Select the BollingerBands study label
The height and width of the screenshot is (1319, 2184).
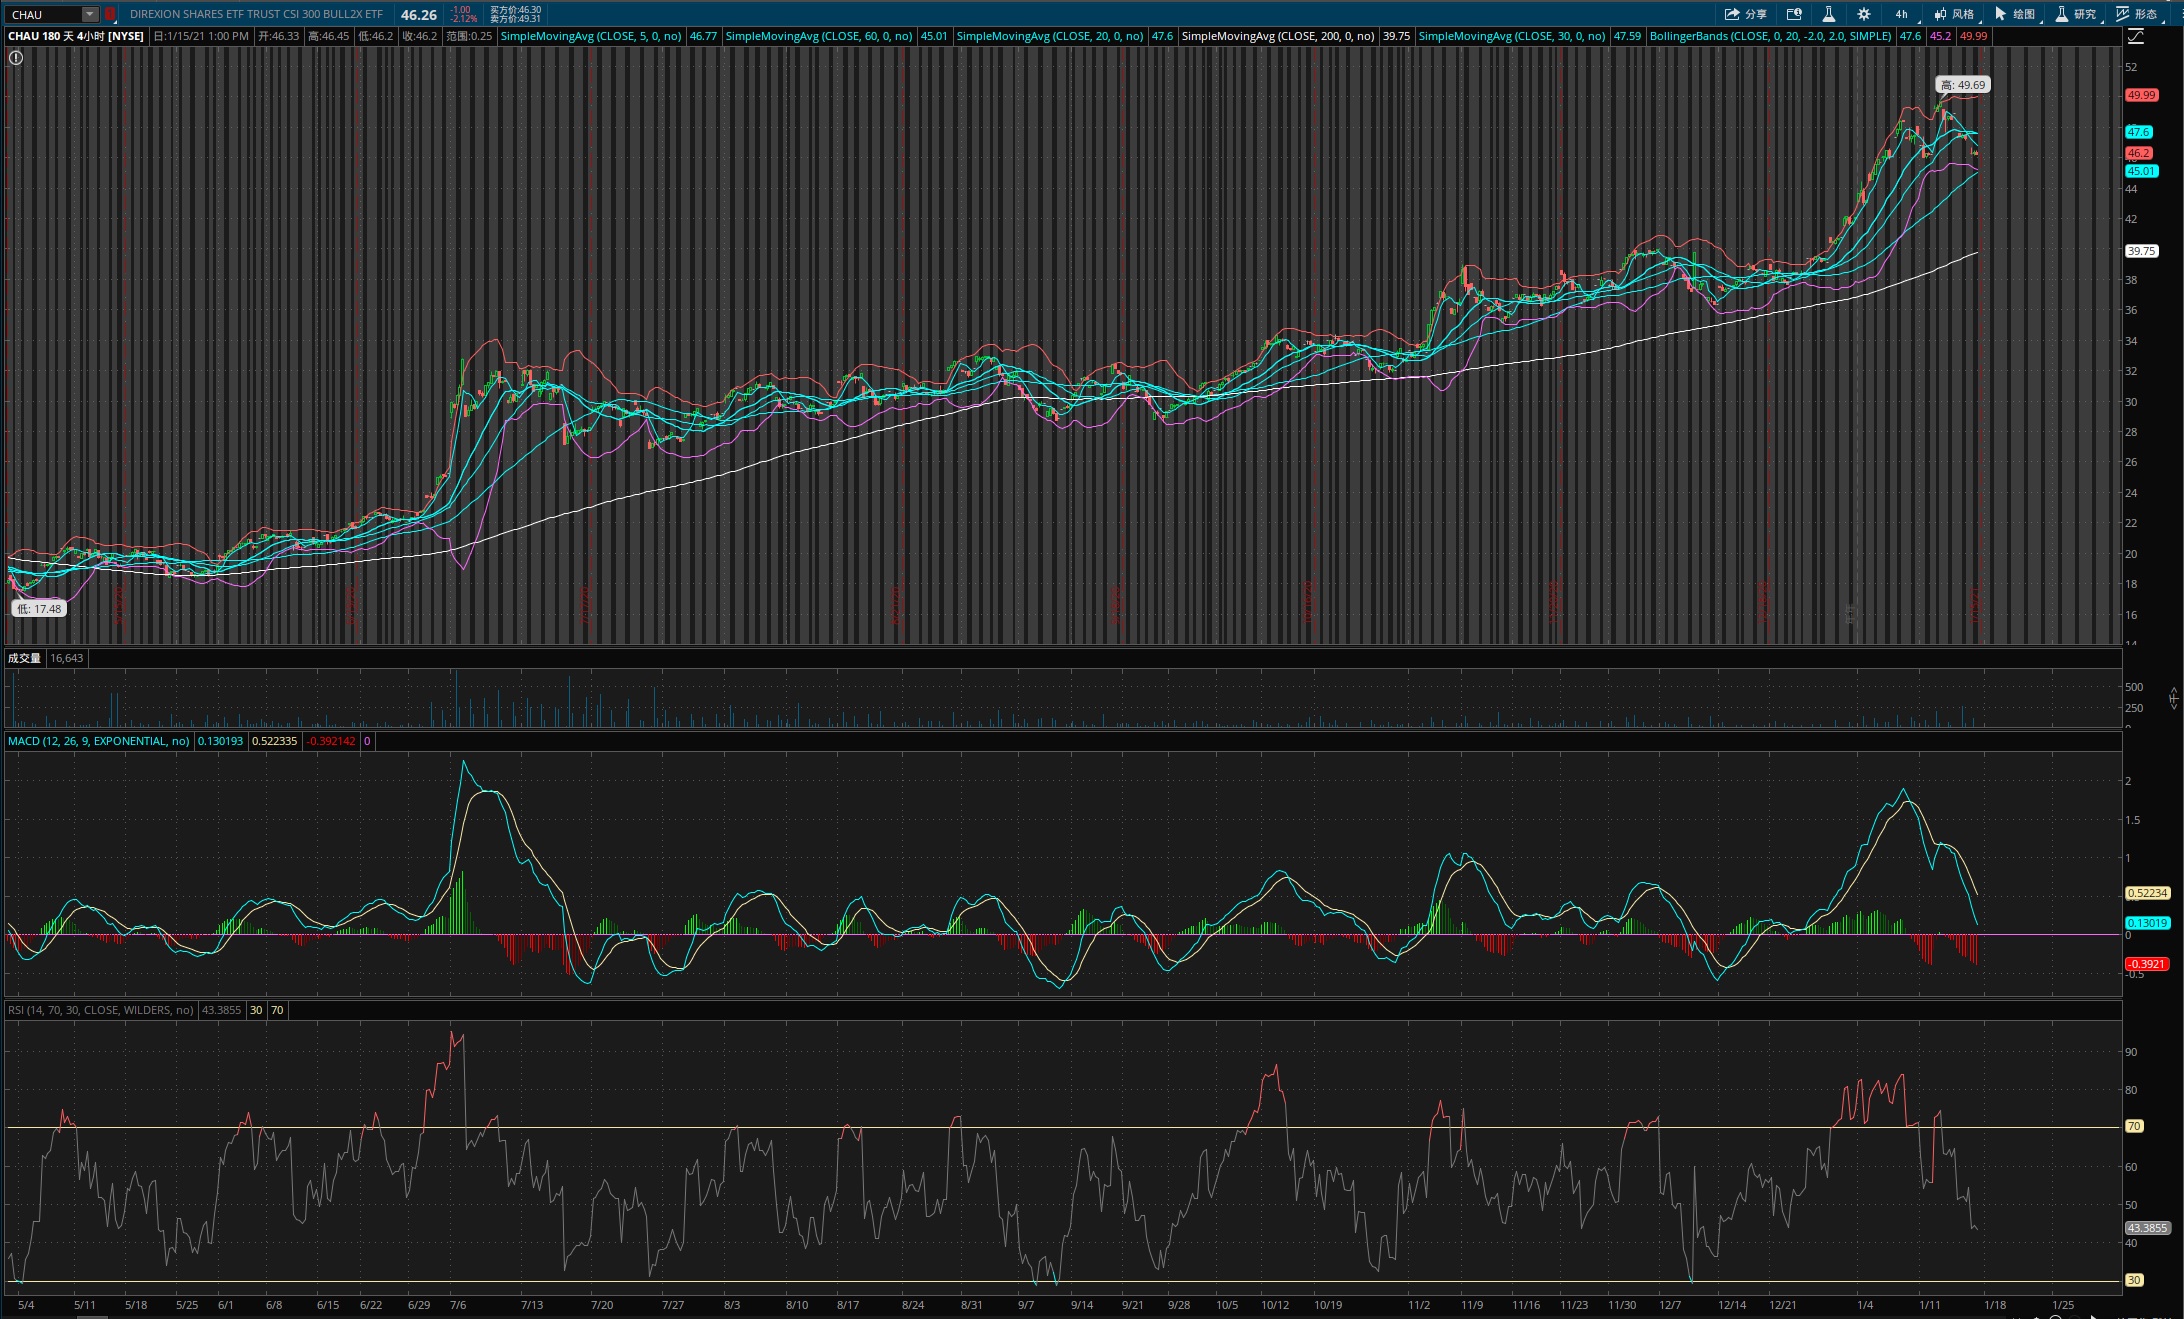[1770, 36]
